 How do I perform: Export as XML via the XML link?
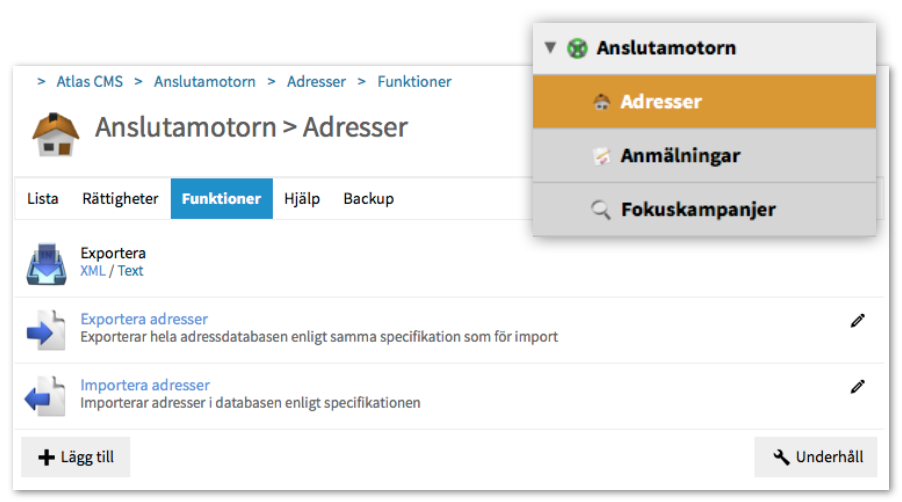tap(93, 270)
